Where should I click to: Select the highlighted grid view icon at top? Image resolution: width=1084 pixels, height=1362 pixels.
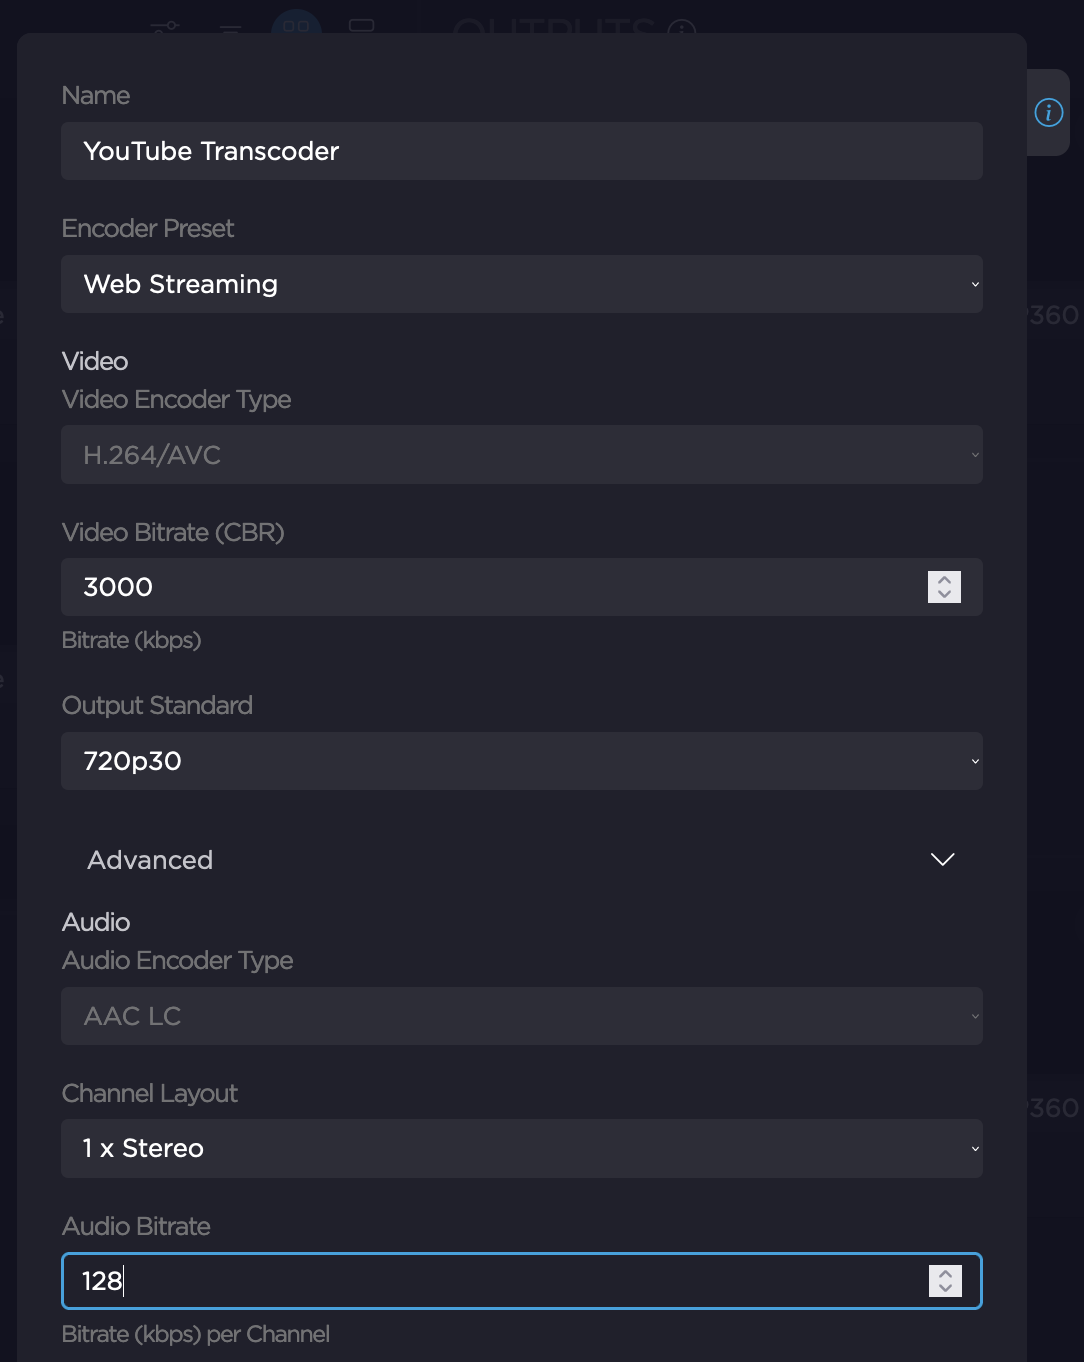(x=296, y=25)
